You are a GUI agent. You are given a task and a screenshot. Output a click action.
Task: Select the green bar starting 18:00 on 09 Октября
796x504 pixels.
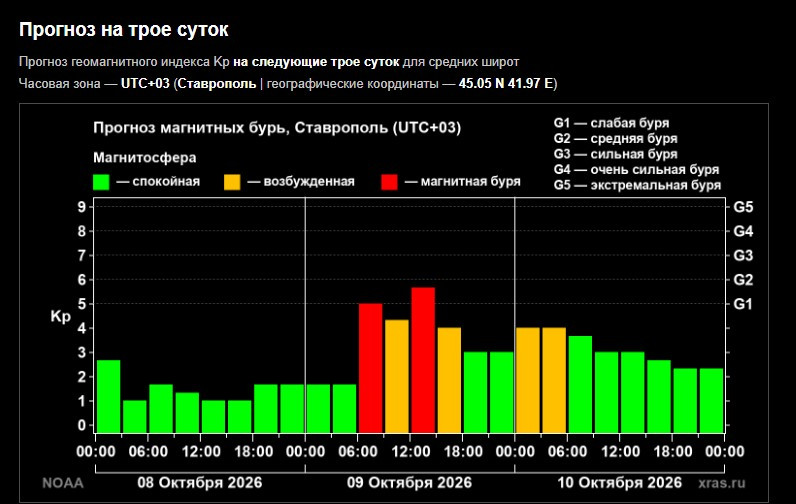475,392
